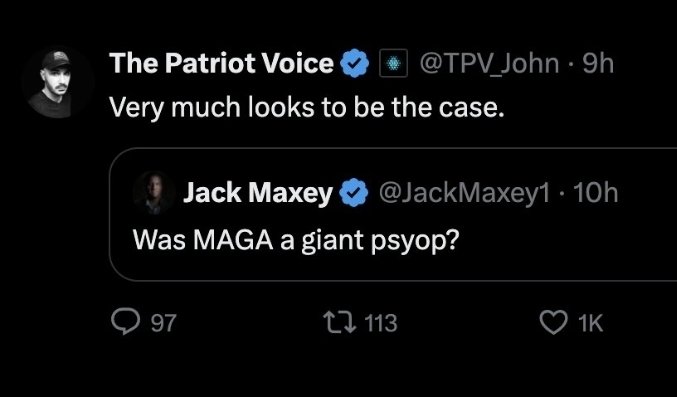Click the 1K likes count
The width and height of the screenshot is (677, 397).
click(x=590, y=323)
